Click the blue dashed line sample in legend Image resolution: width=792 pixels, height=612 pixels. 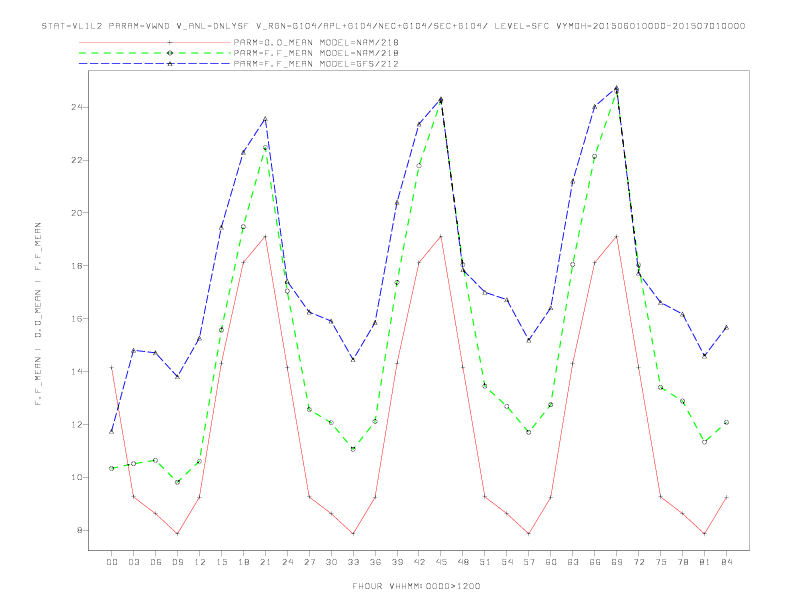[155, 64]
